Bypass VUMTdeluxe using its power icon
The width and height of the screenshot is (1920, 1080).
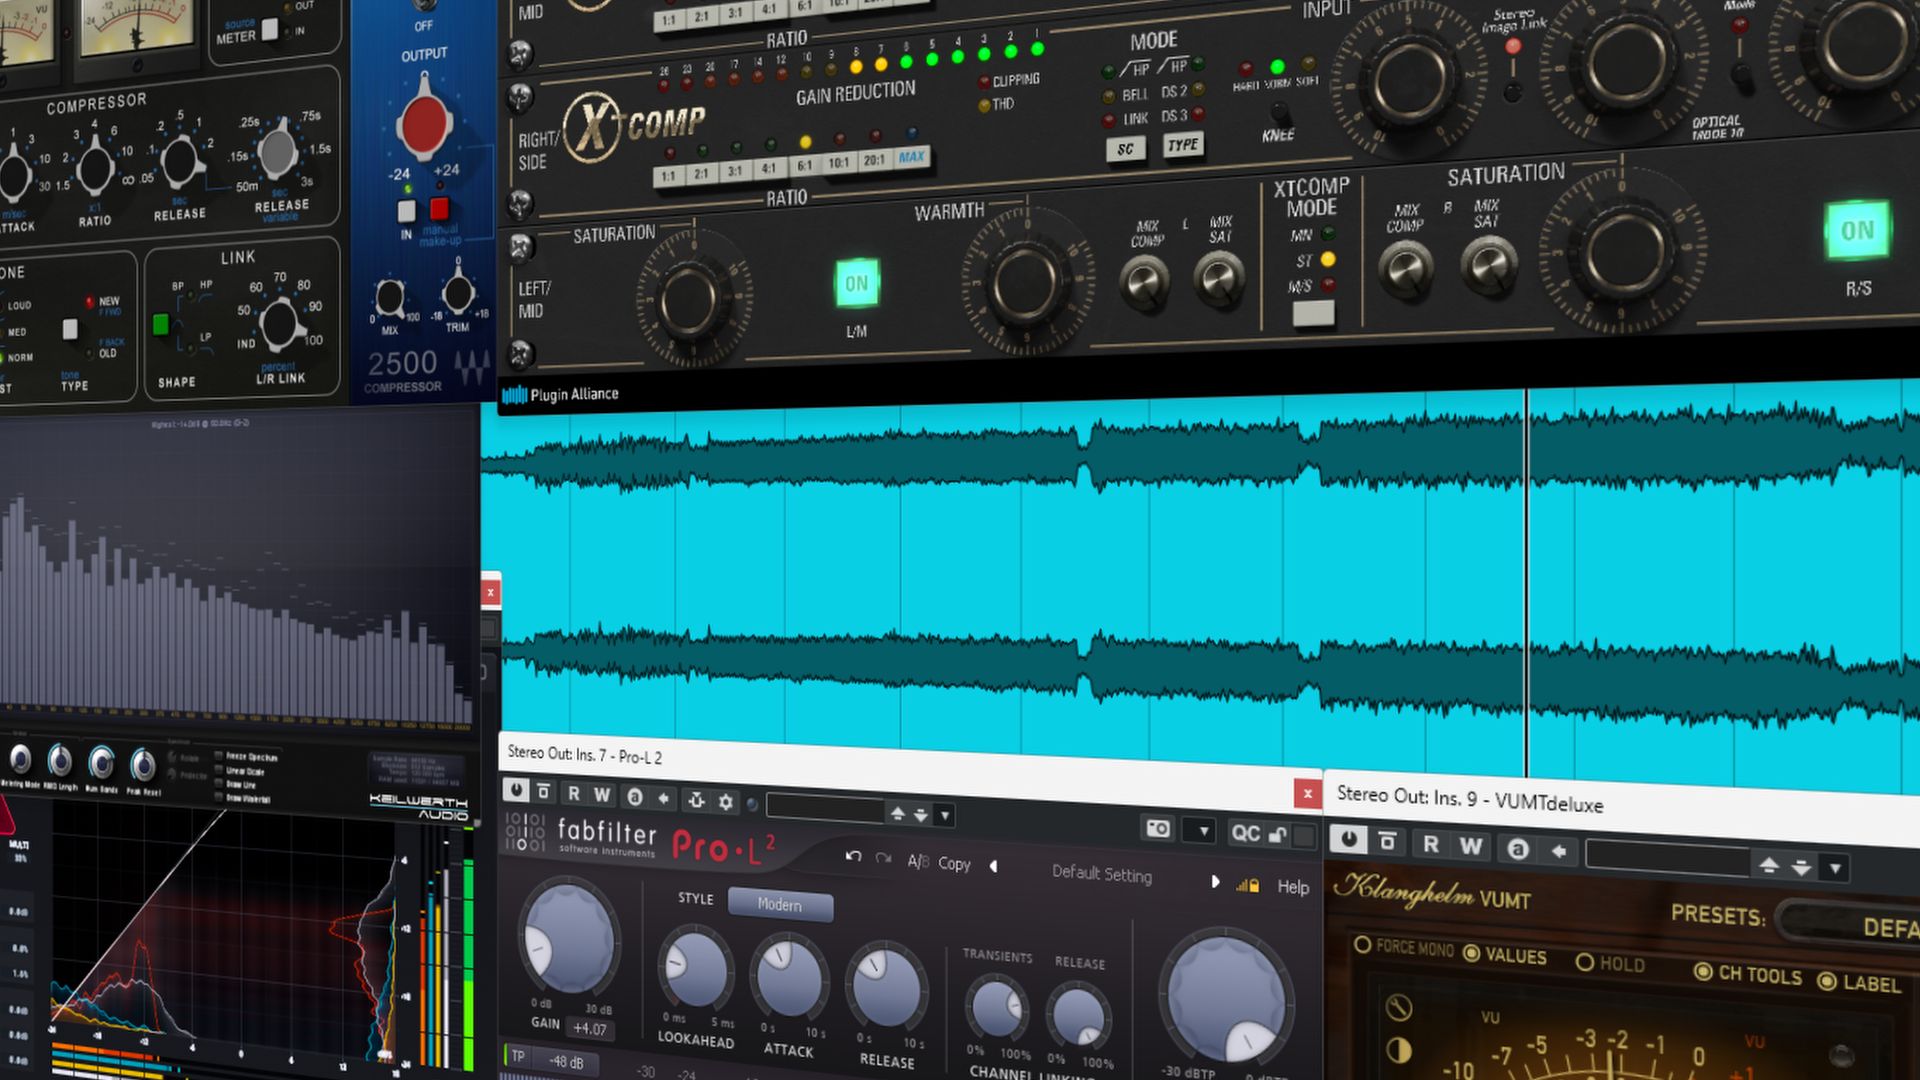tap(1348, 839)
